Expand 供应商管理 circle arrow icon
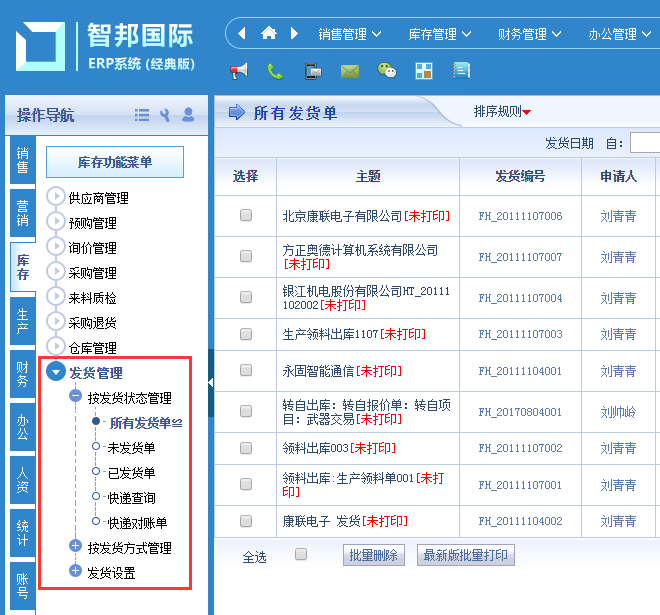The image size is (660, 615). 56,196
